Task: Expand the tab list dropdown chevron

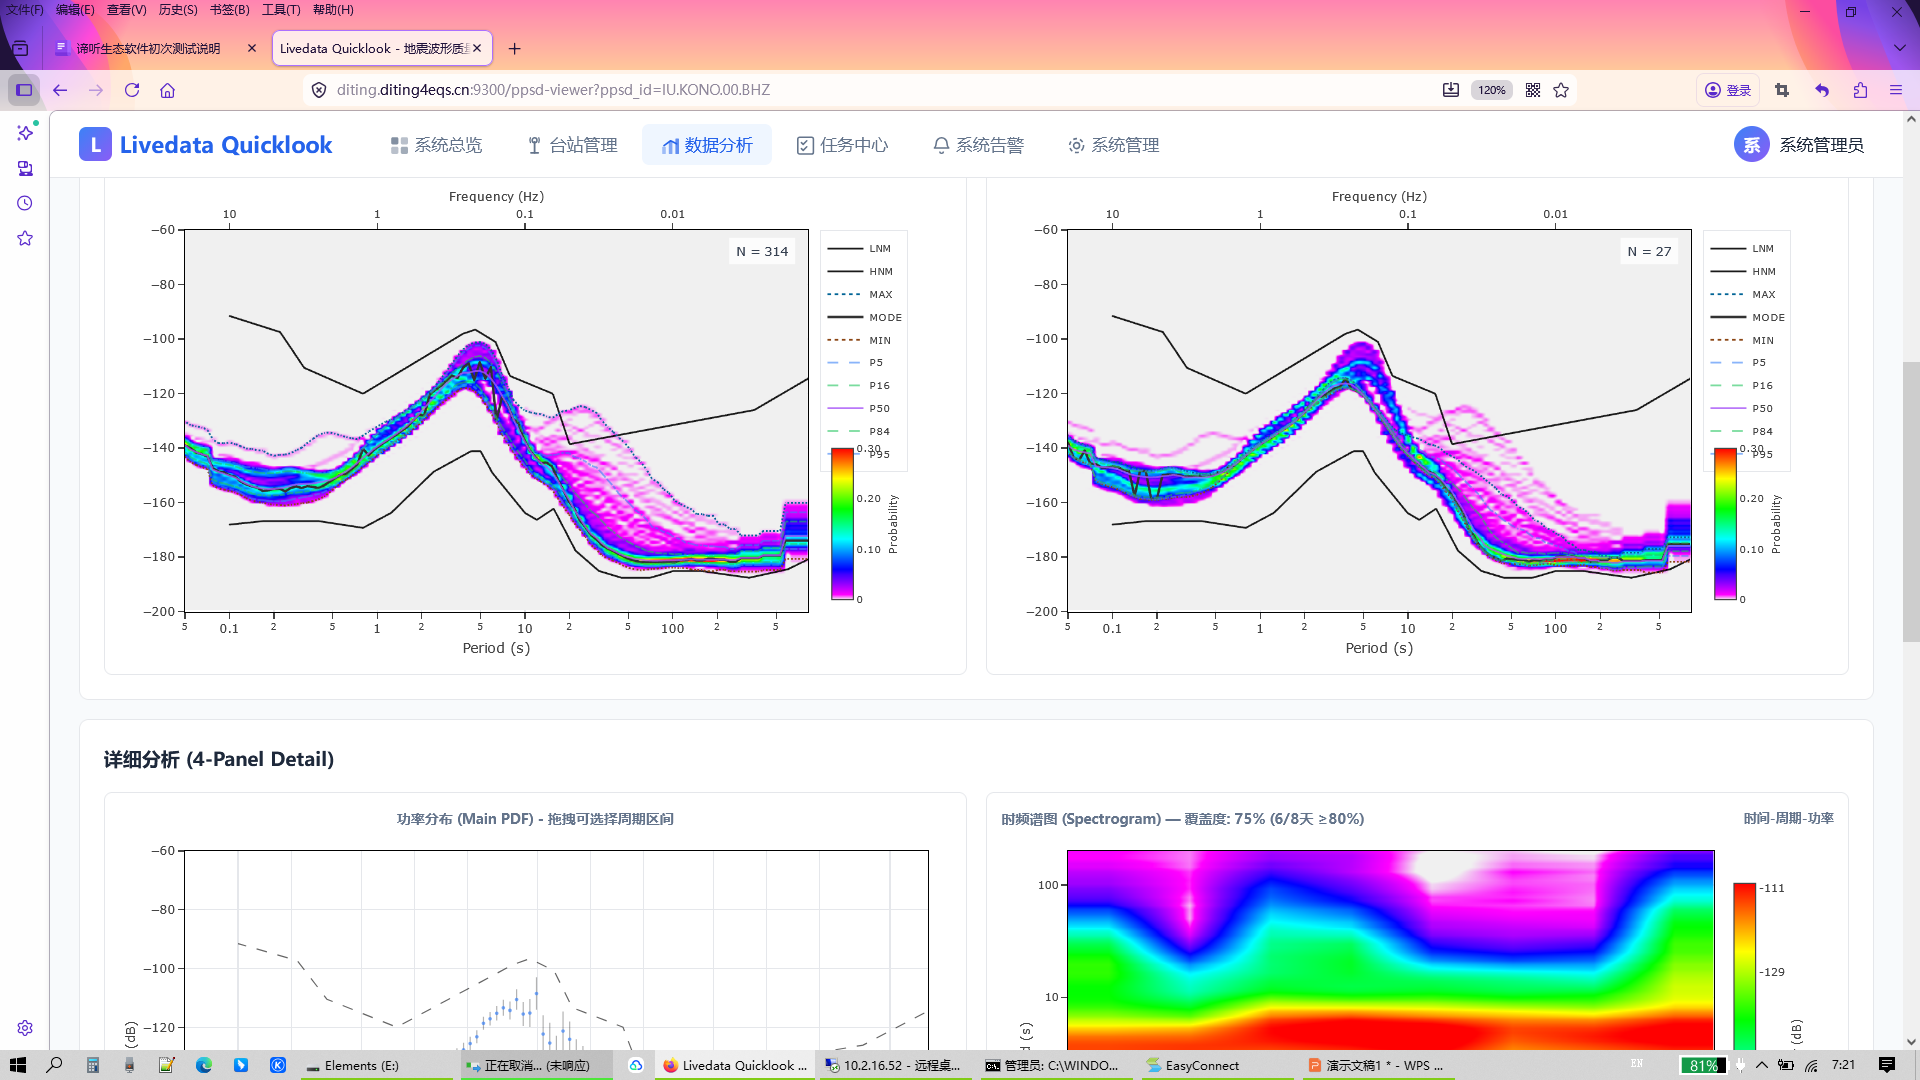Action: [1899, 48]
